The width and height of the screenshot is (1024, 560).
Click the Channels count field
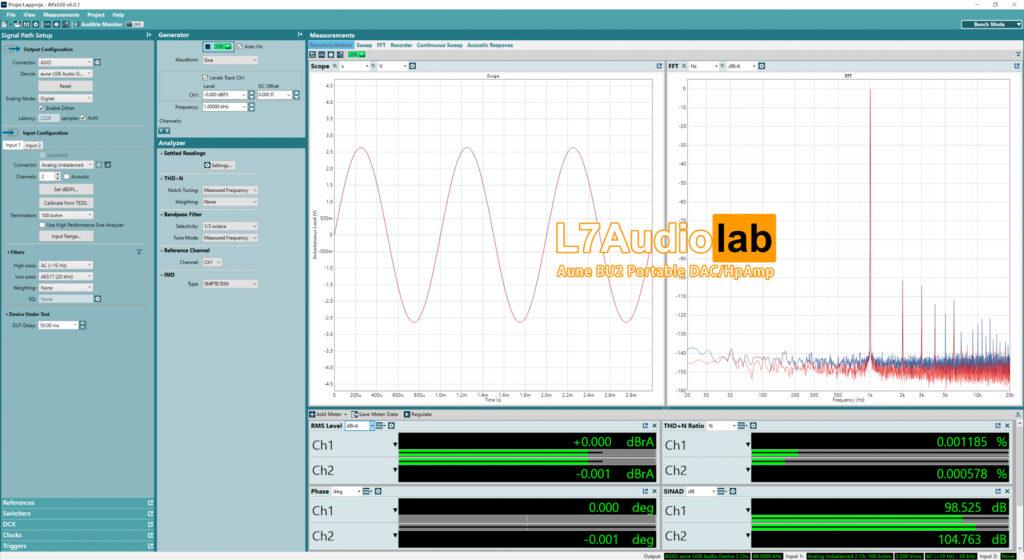click(x=47, y=177)
